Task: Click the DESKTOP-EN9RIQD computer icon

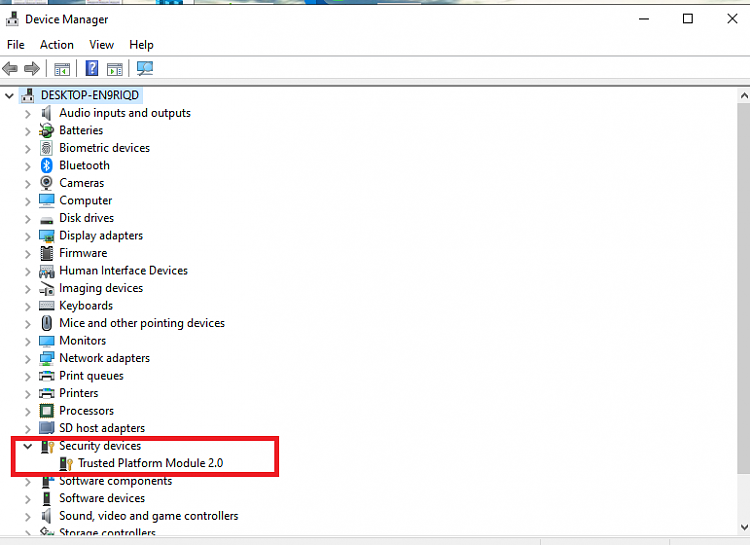Action: pyautogui.click(x=28, y=95)
